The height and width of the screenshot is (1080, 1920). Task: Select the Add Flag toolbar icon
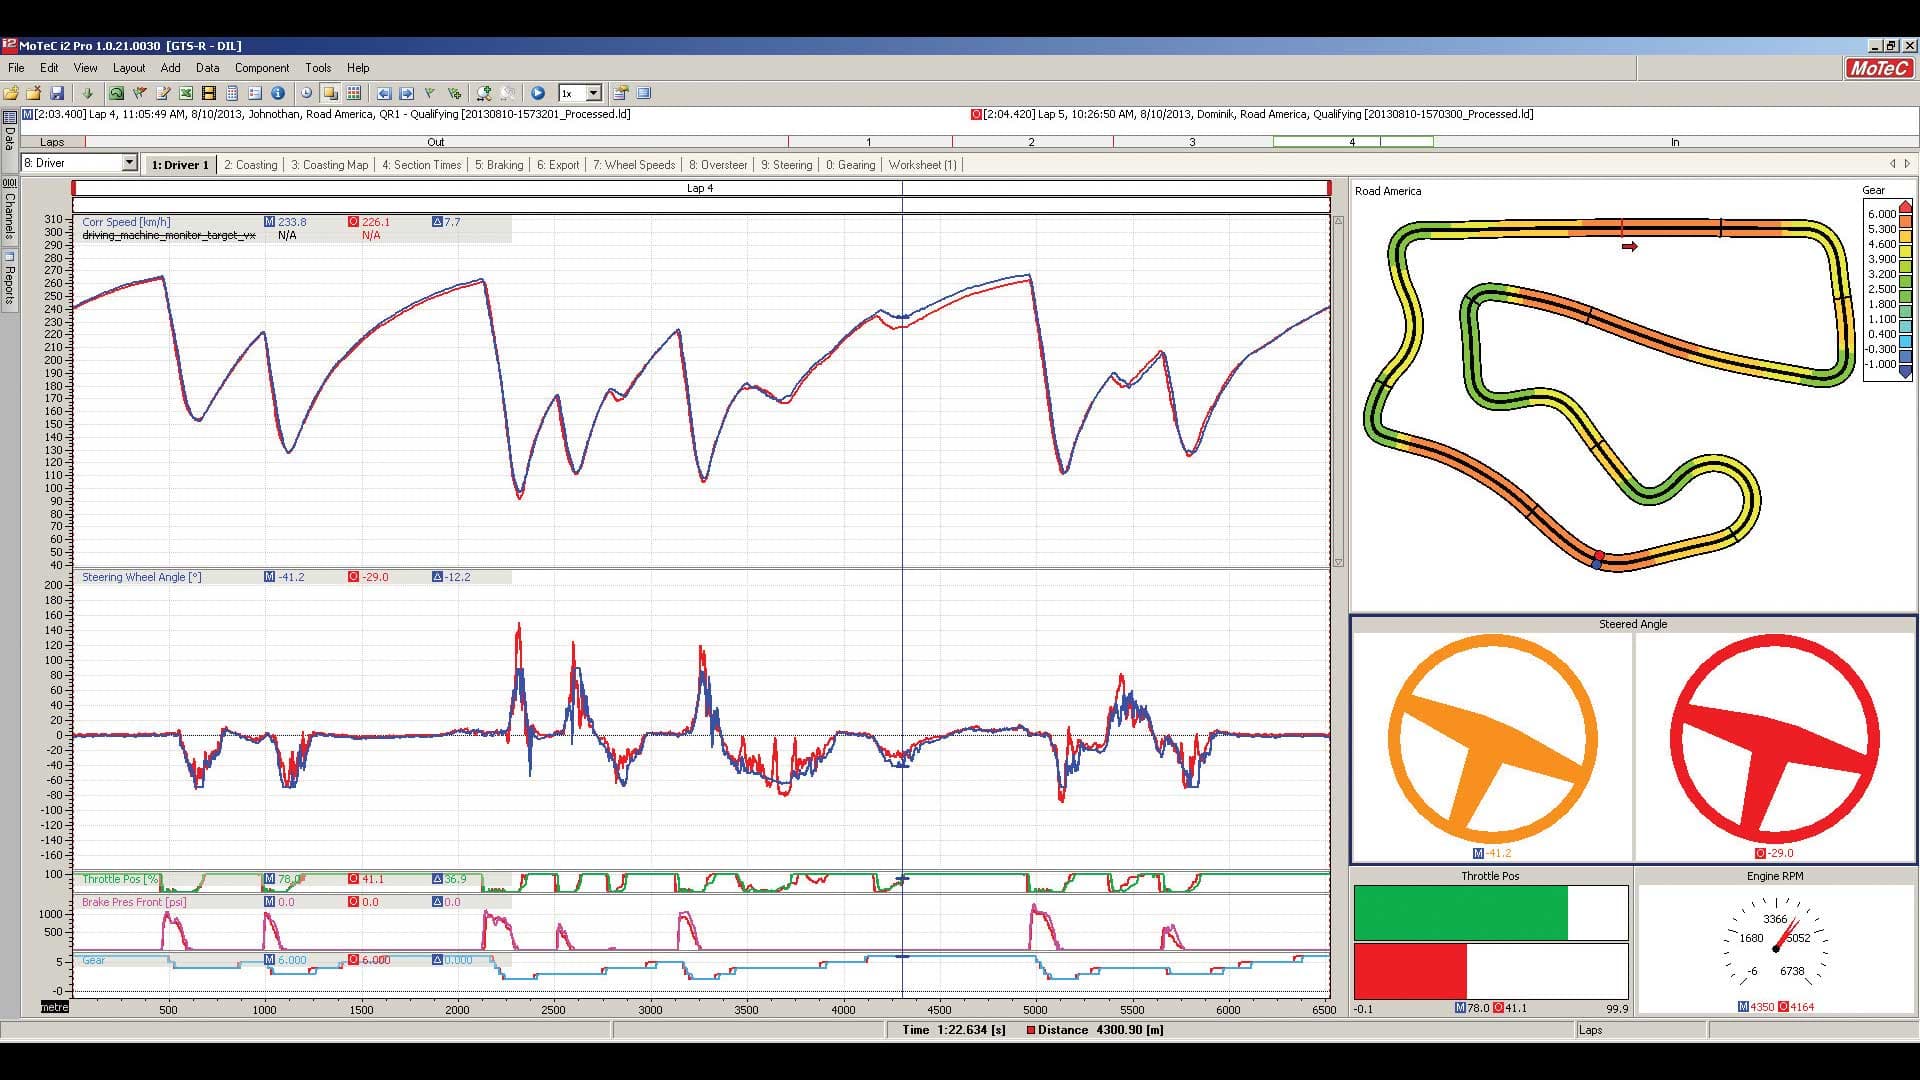(x=452, y=92)
